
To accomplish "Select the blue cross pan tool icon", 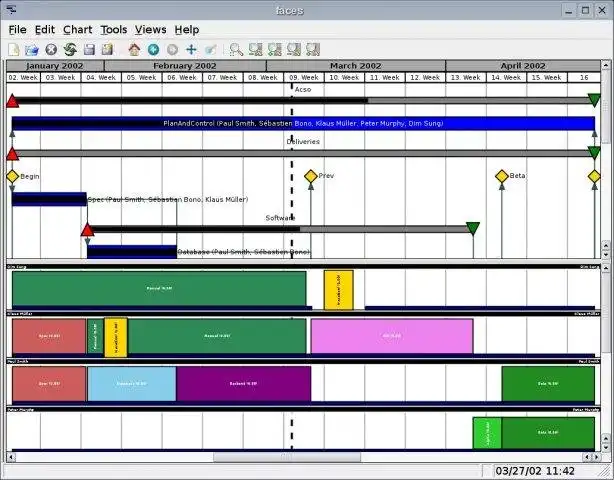I will 191,50.
